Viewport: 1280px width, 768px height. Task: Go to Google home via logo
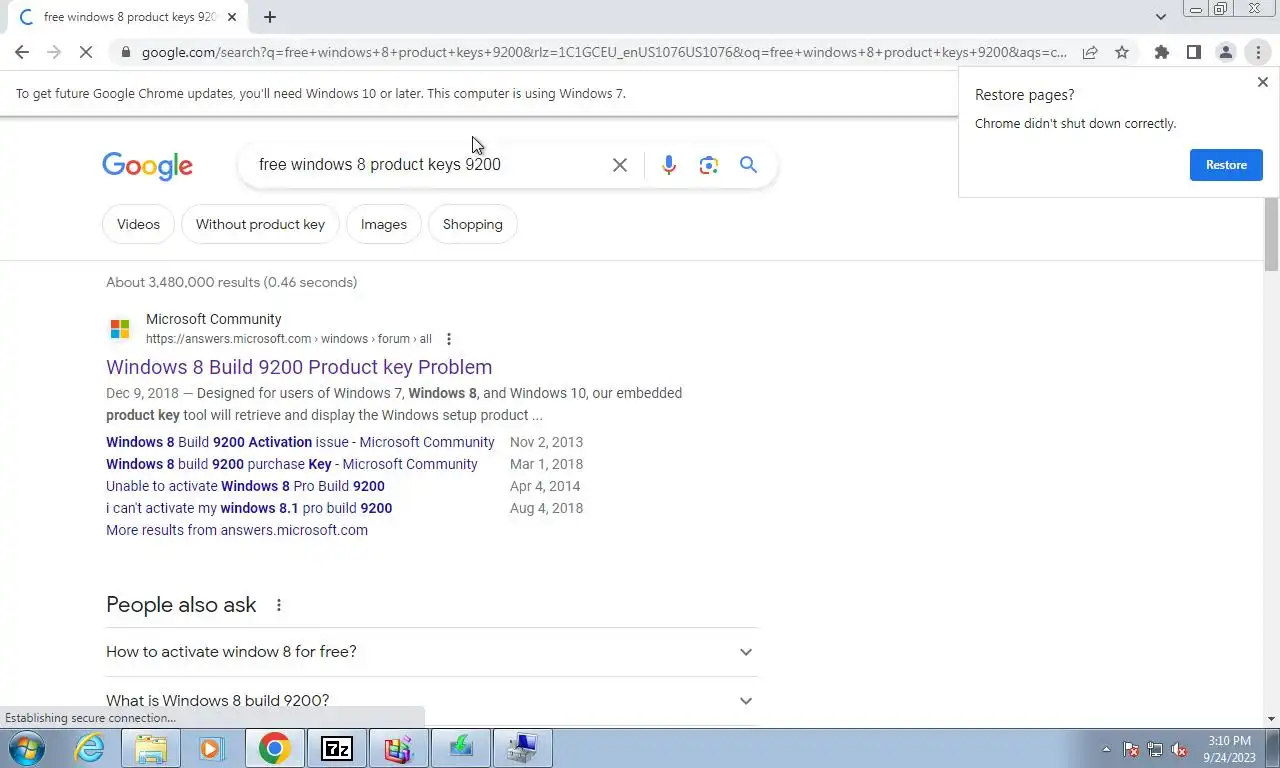point(147,166)
